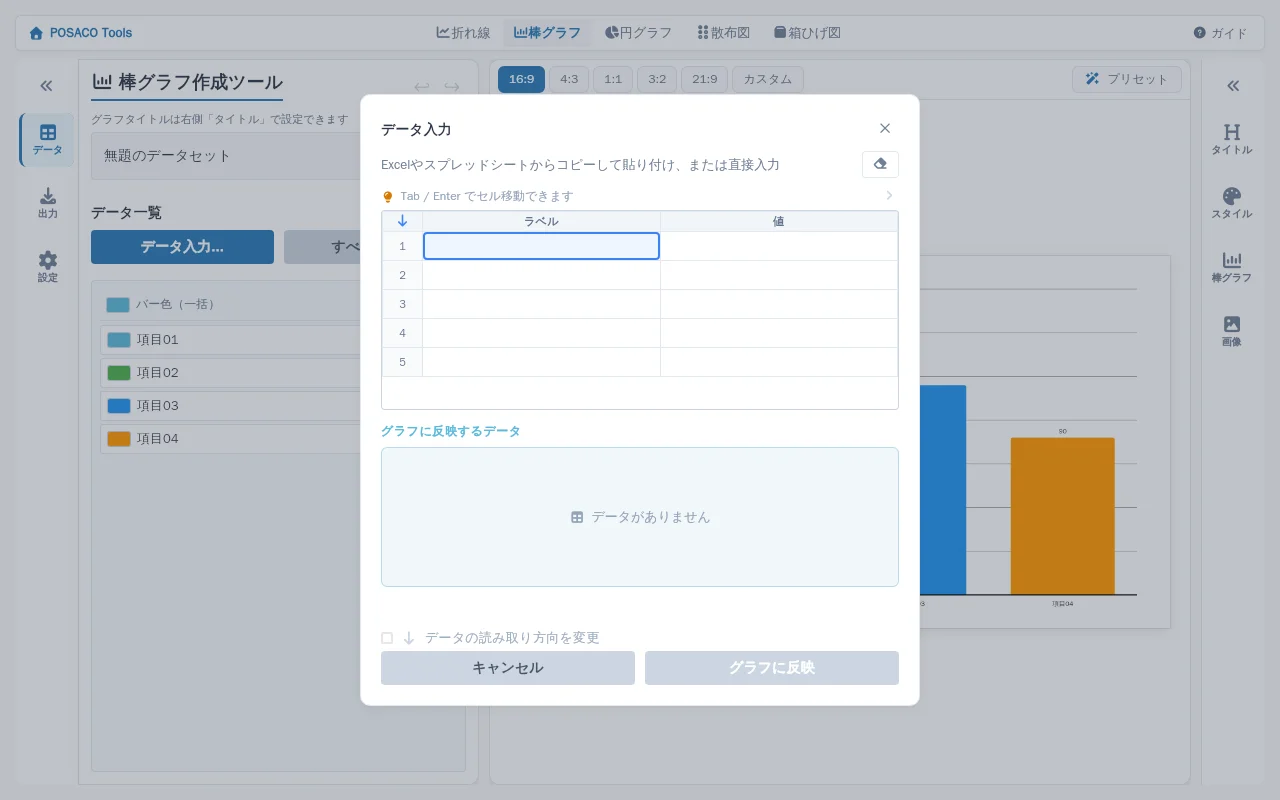Open the タイトル panel with the H icon

pos(1232,140)
